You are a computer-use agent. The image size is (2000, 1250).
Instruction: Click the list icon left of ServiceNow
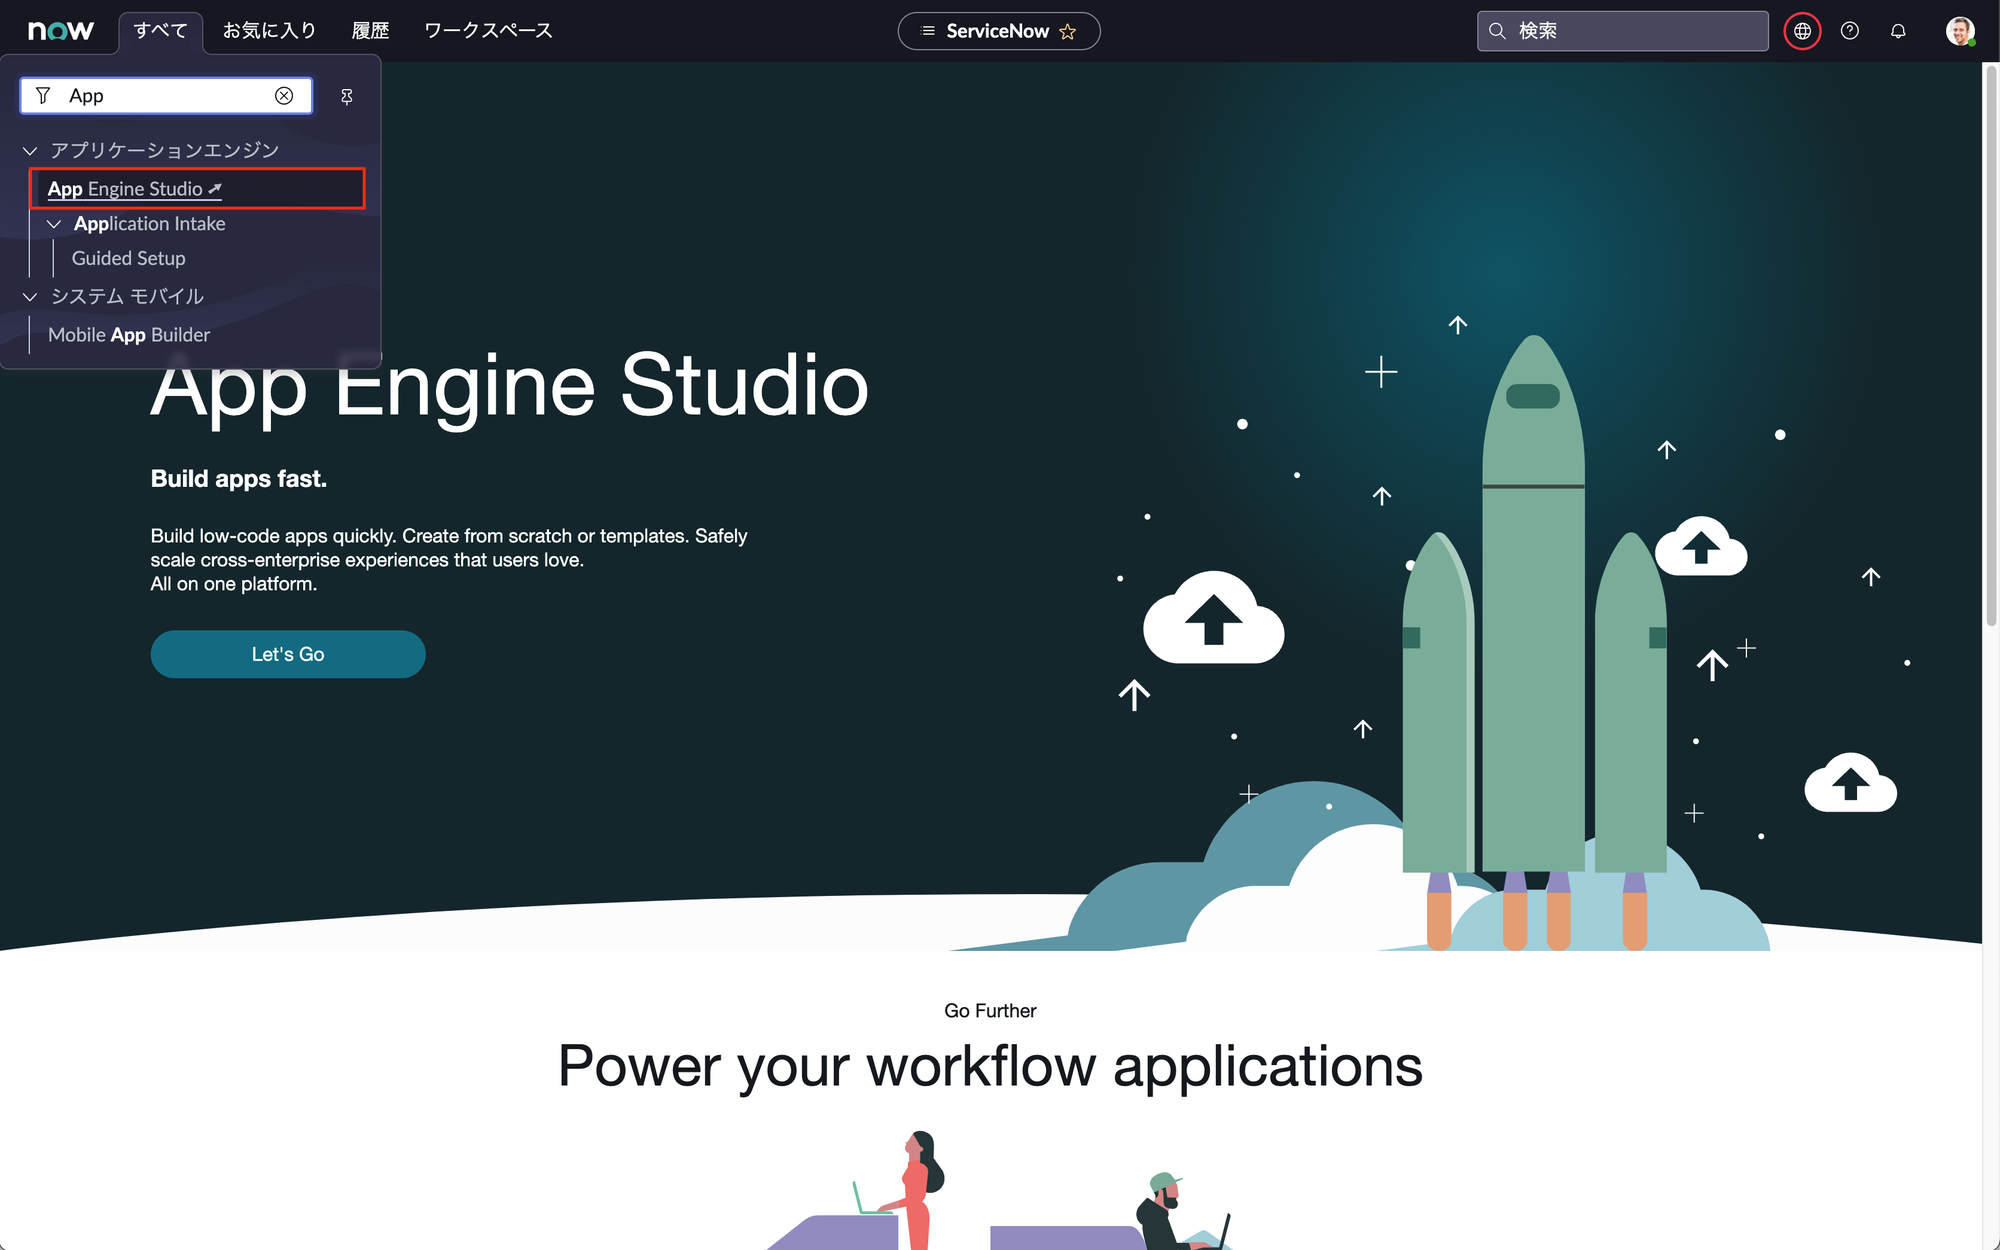(x=927, y=31)
